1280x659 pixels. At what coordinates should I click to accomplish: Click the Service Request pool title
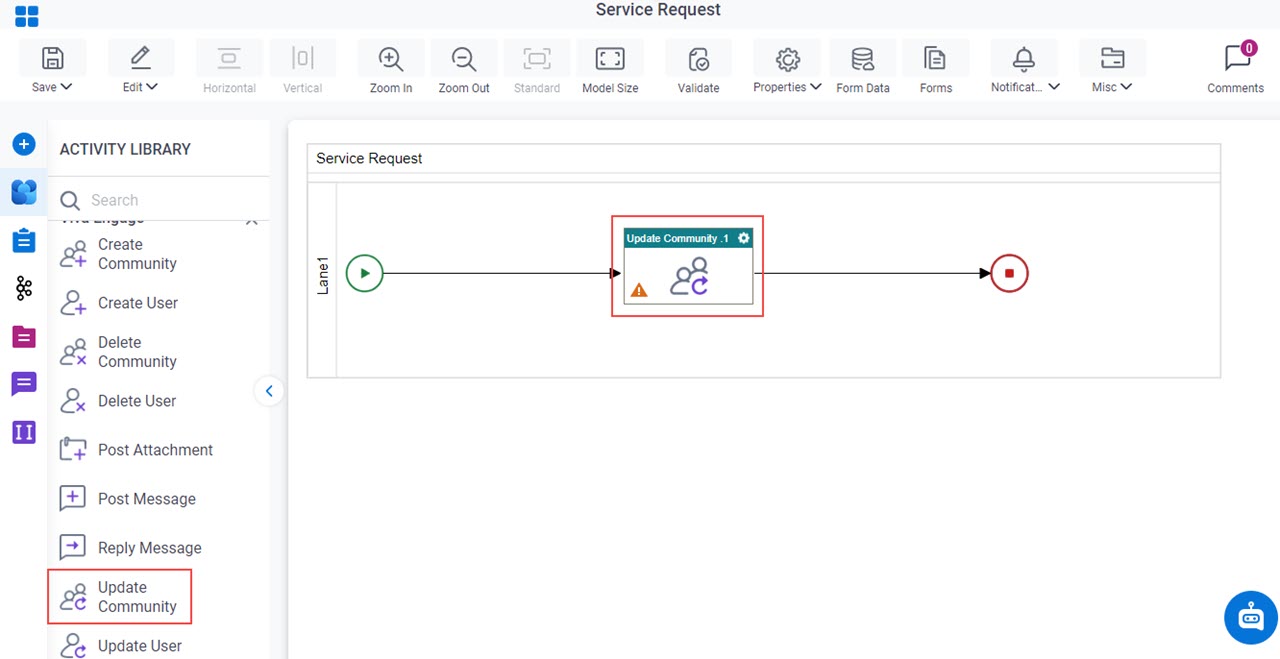pos(369,158)
